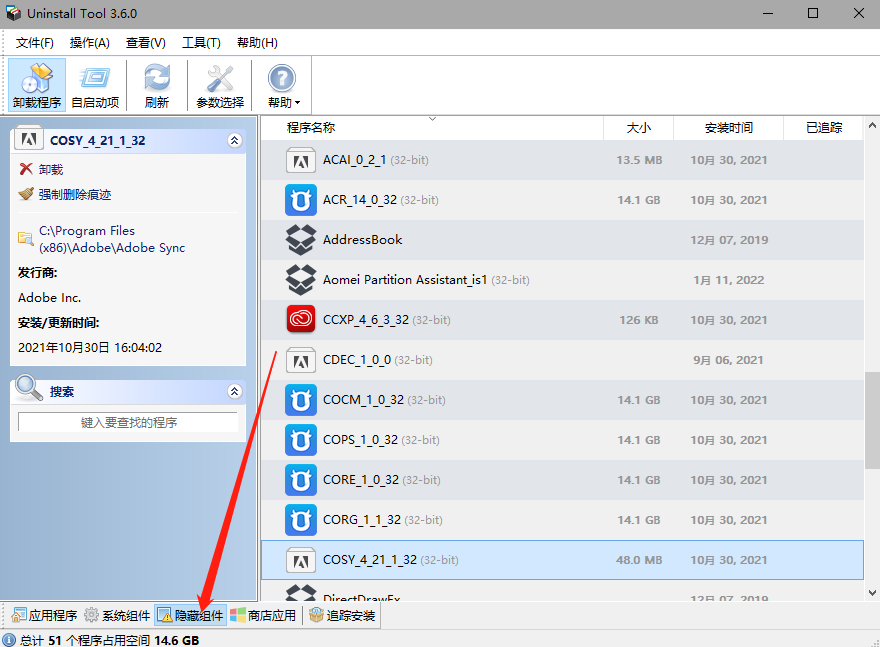This screenshot has width=880, height=647.
Task: Select CDEC_1_0_0 program name
Action: [357, 360]
